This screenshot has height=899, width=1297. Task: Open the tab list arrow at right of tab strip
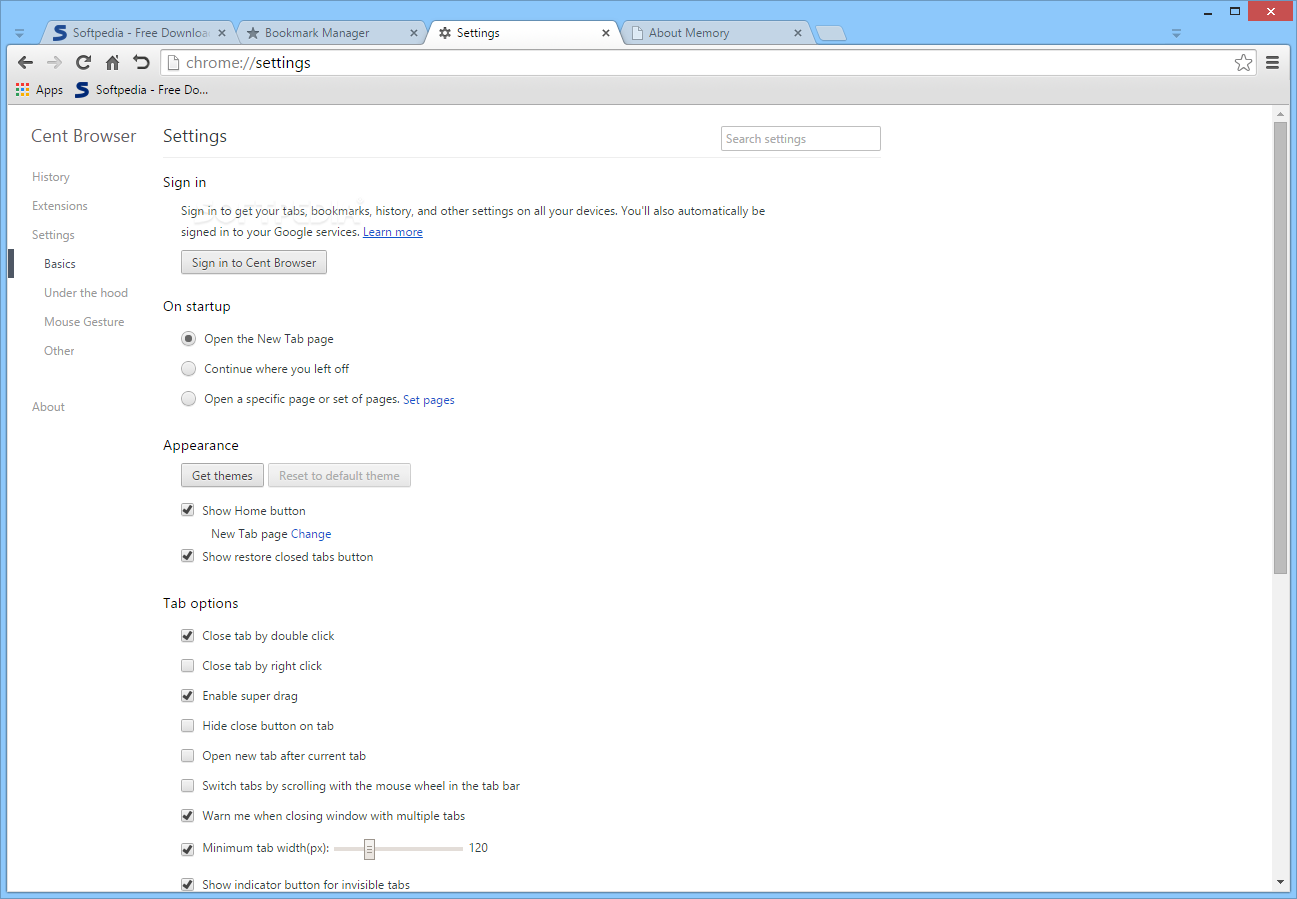[1176, 34]
